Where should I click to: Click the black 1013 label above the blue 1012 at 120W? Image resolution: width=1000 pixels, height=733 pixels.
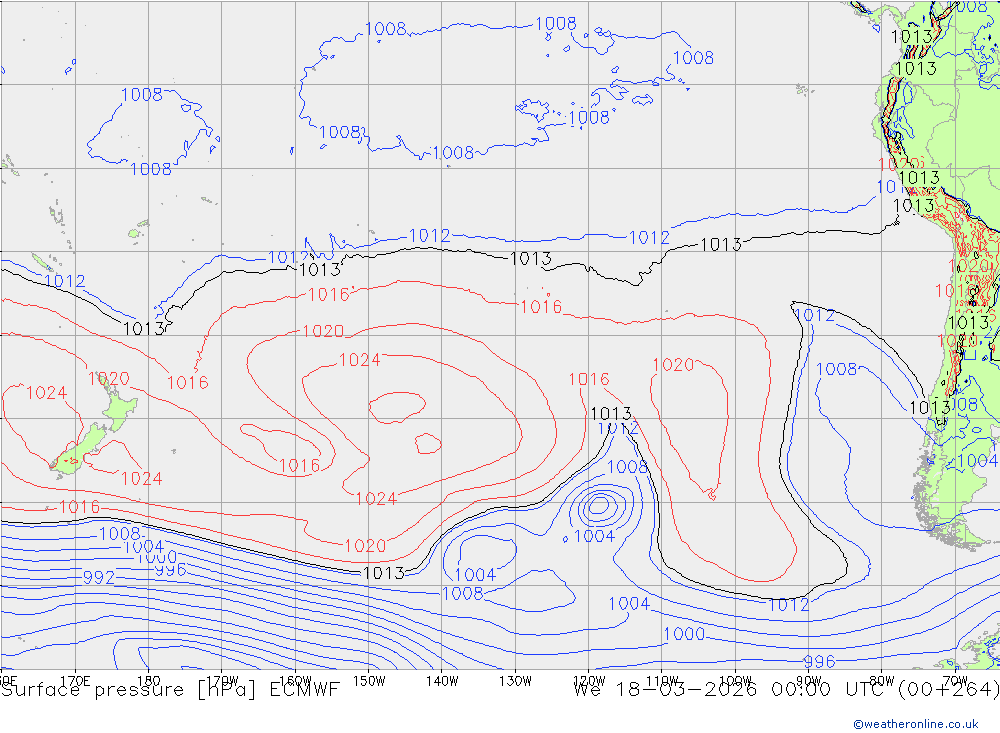click(611, 413)
